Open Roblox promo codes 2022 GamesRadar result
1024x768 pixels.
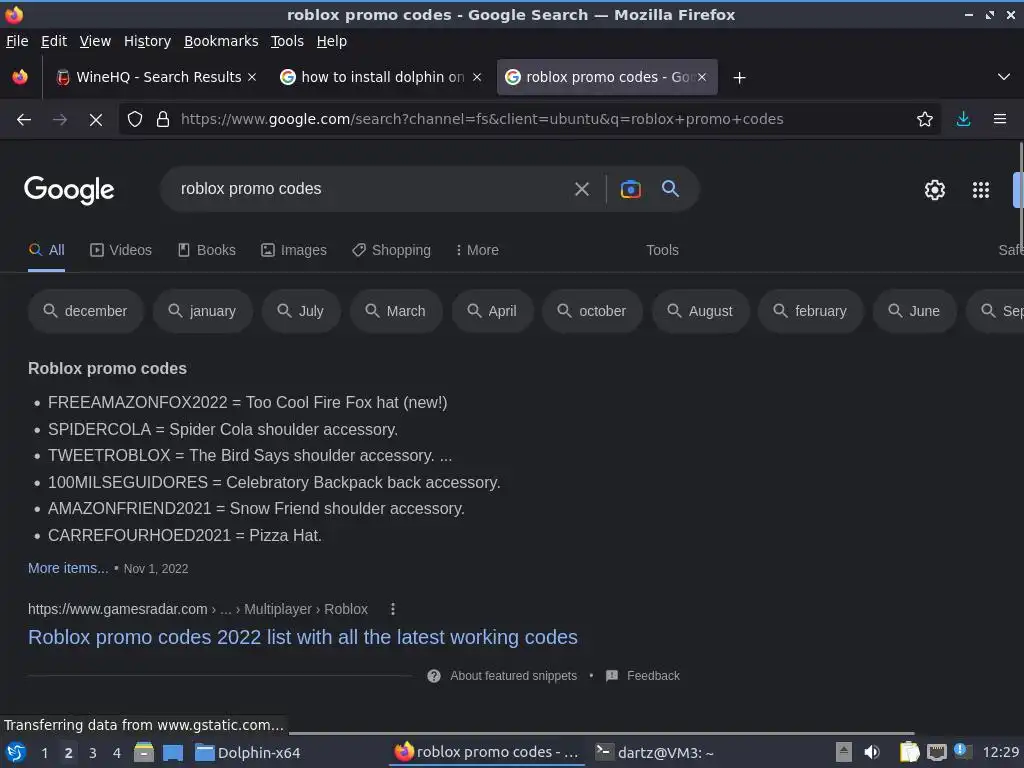[x=303, y=637]
